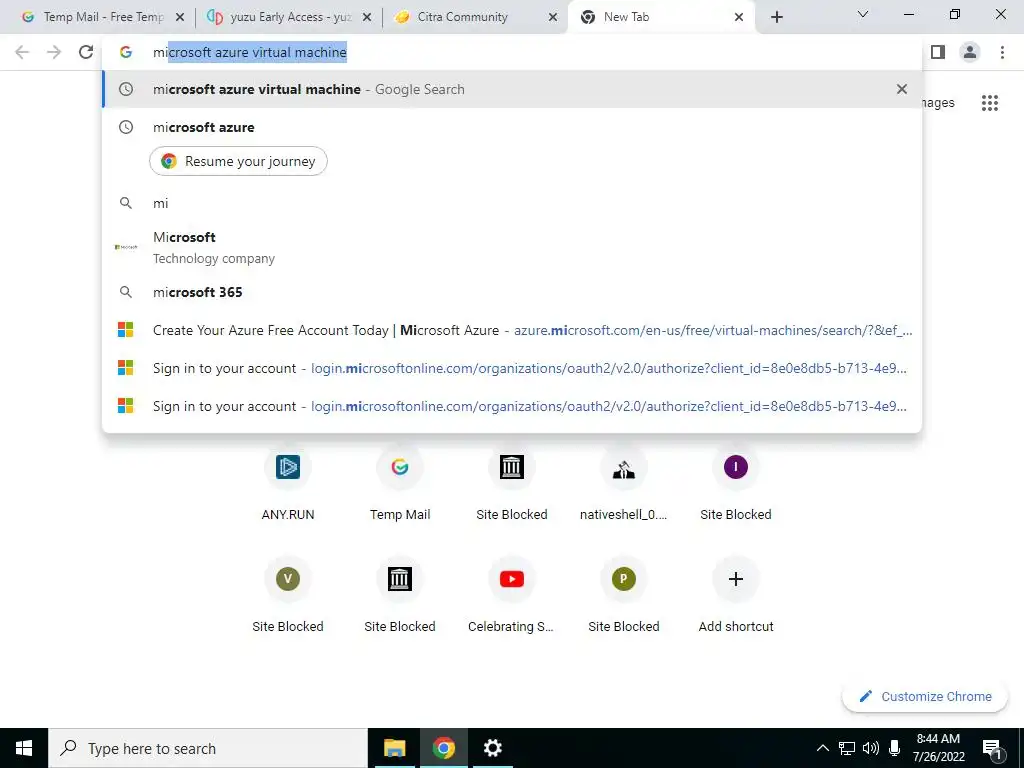This screenshot has height=768, width=1024.
Task: Open a new tab with plus button
Action: coord(776,17)
